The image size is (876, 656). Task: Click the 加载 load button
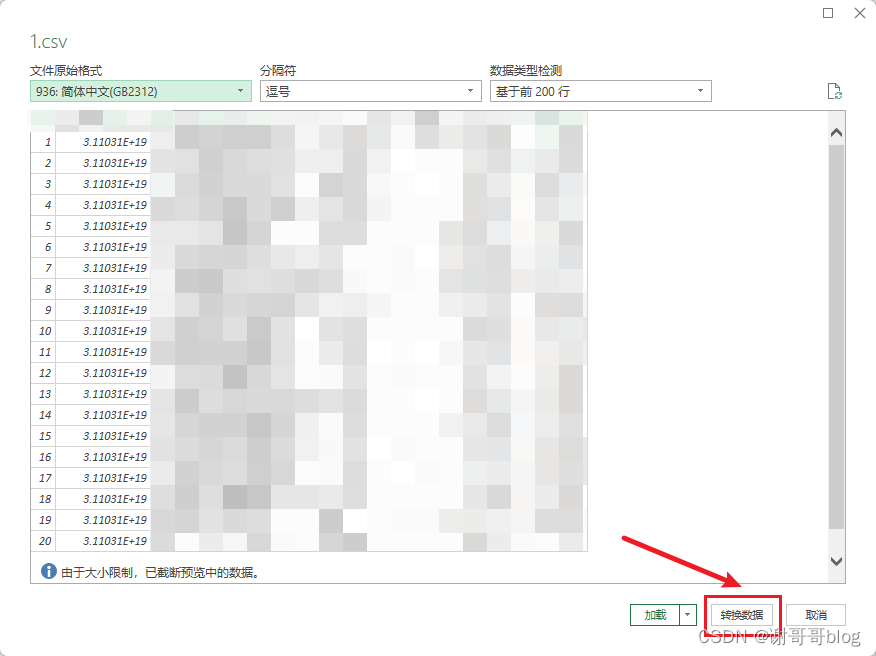coord(655,614)
